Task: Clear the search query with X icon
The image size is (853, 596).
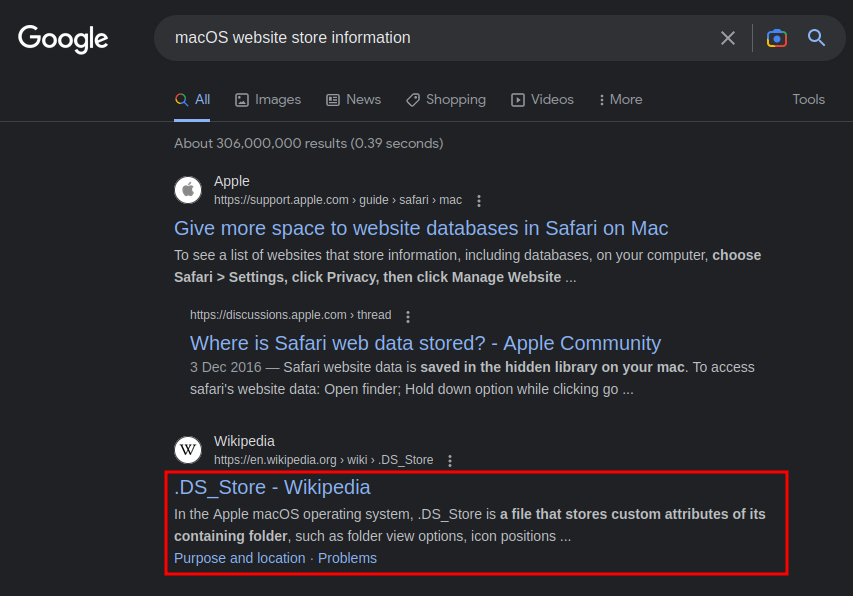Action: coord(727,38)
